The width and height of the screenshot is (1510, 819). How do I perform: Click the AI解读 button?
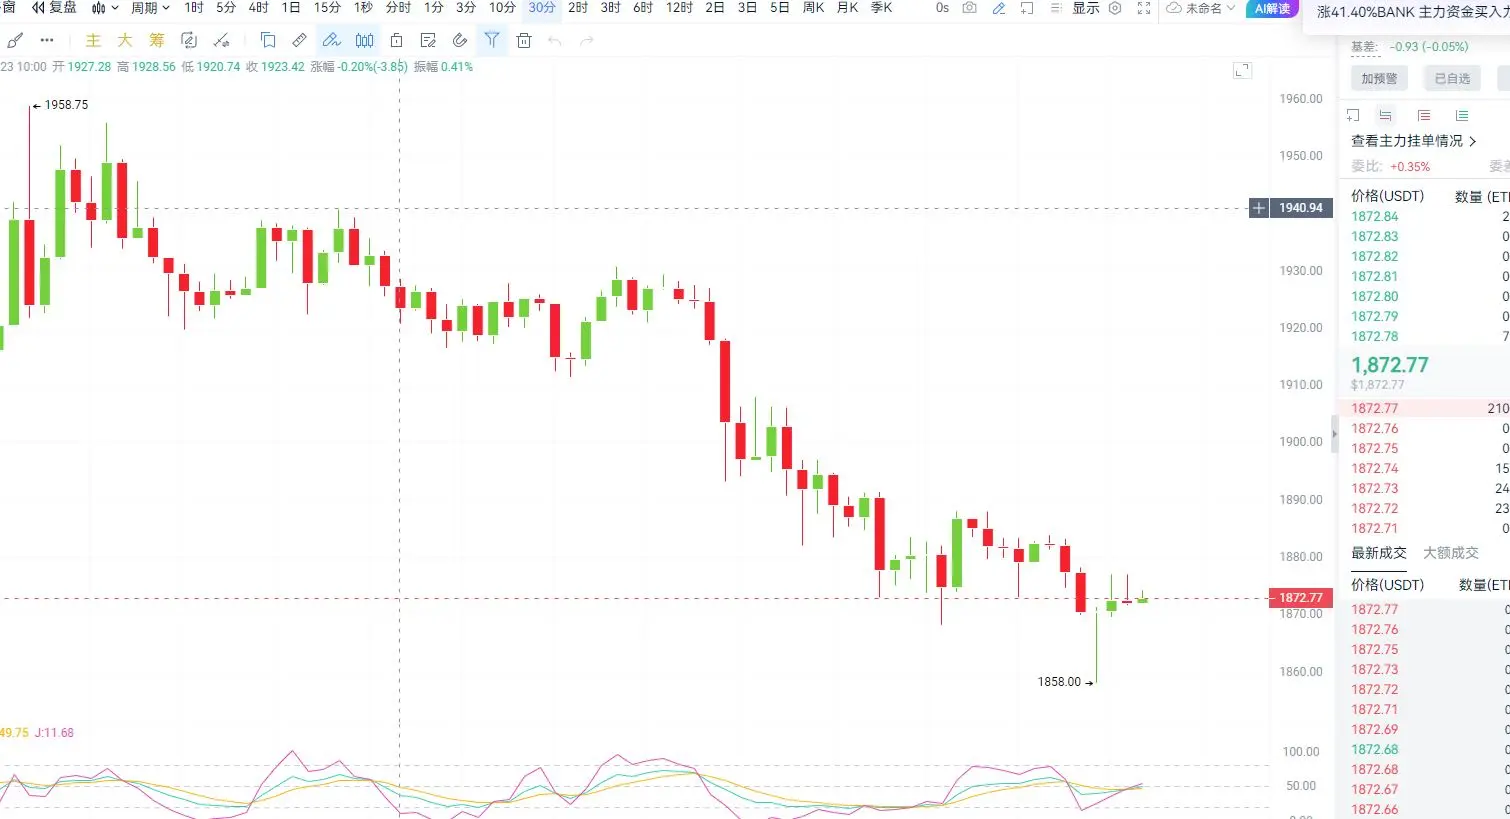pyautogui.click(x=1272, y=8)
